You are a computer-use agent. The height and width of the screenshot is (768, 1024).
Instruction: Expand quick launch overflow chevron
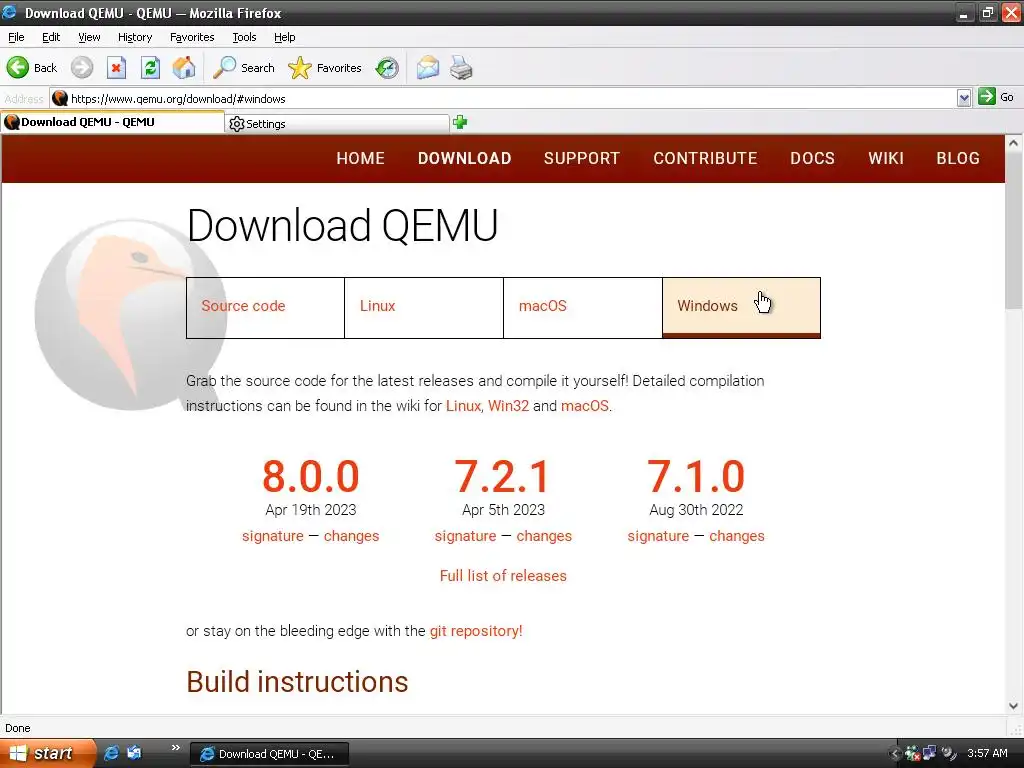point(176,748)
